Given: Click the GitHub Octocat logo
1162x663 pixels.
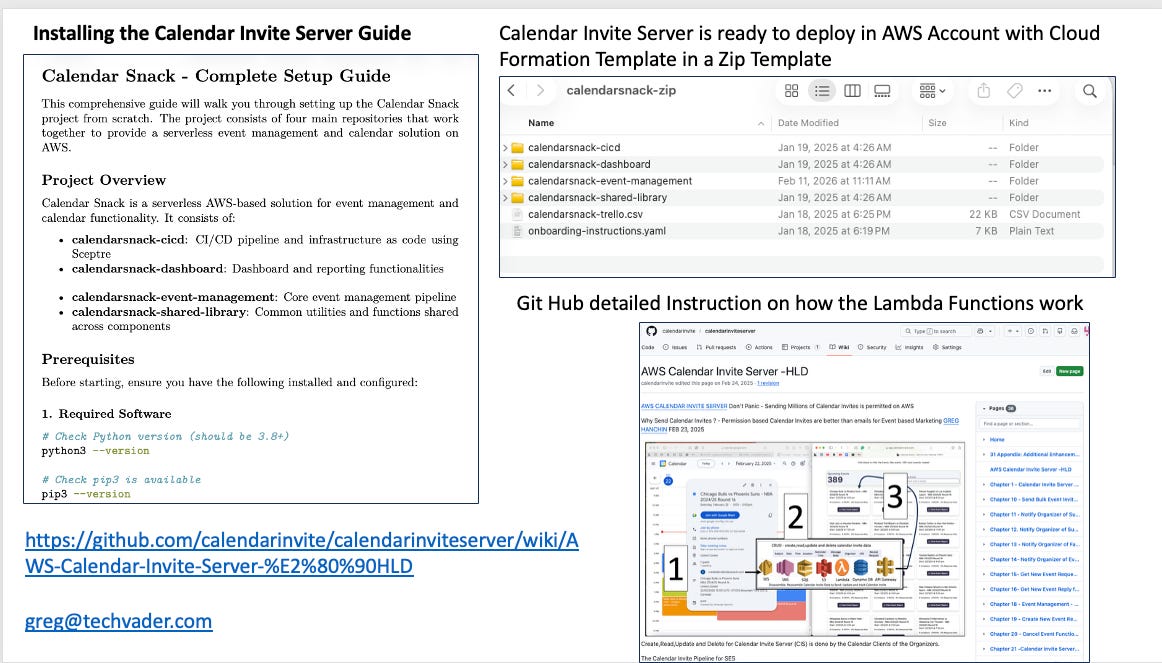Looking at the screenshot, I should coord(651,331).
